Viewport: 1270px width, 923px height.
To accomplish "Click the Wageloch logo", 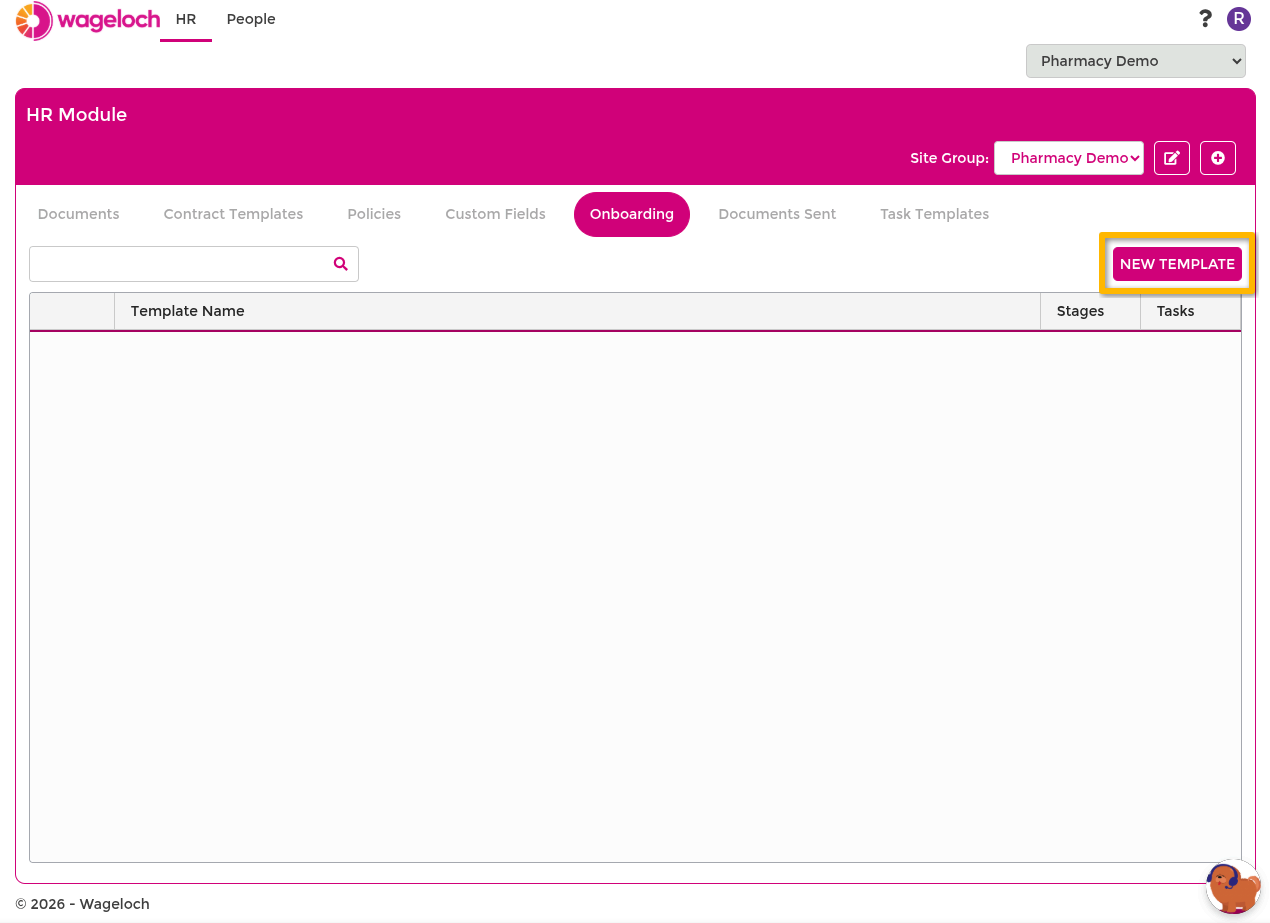I will pos(88,20).
